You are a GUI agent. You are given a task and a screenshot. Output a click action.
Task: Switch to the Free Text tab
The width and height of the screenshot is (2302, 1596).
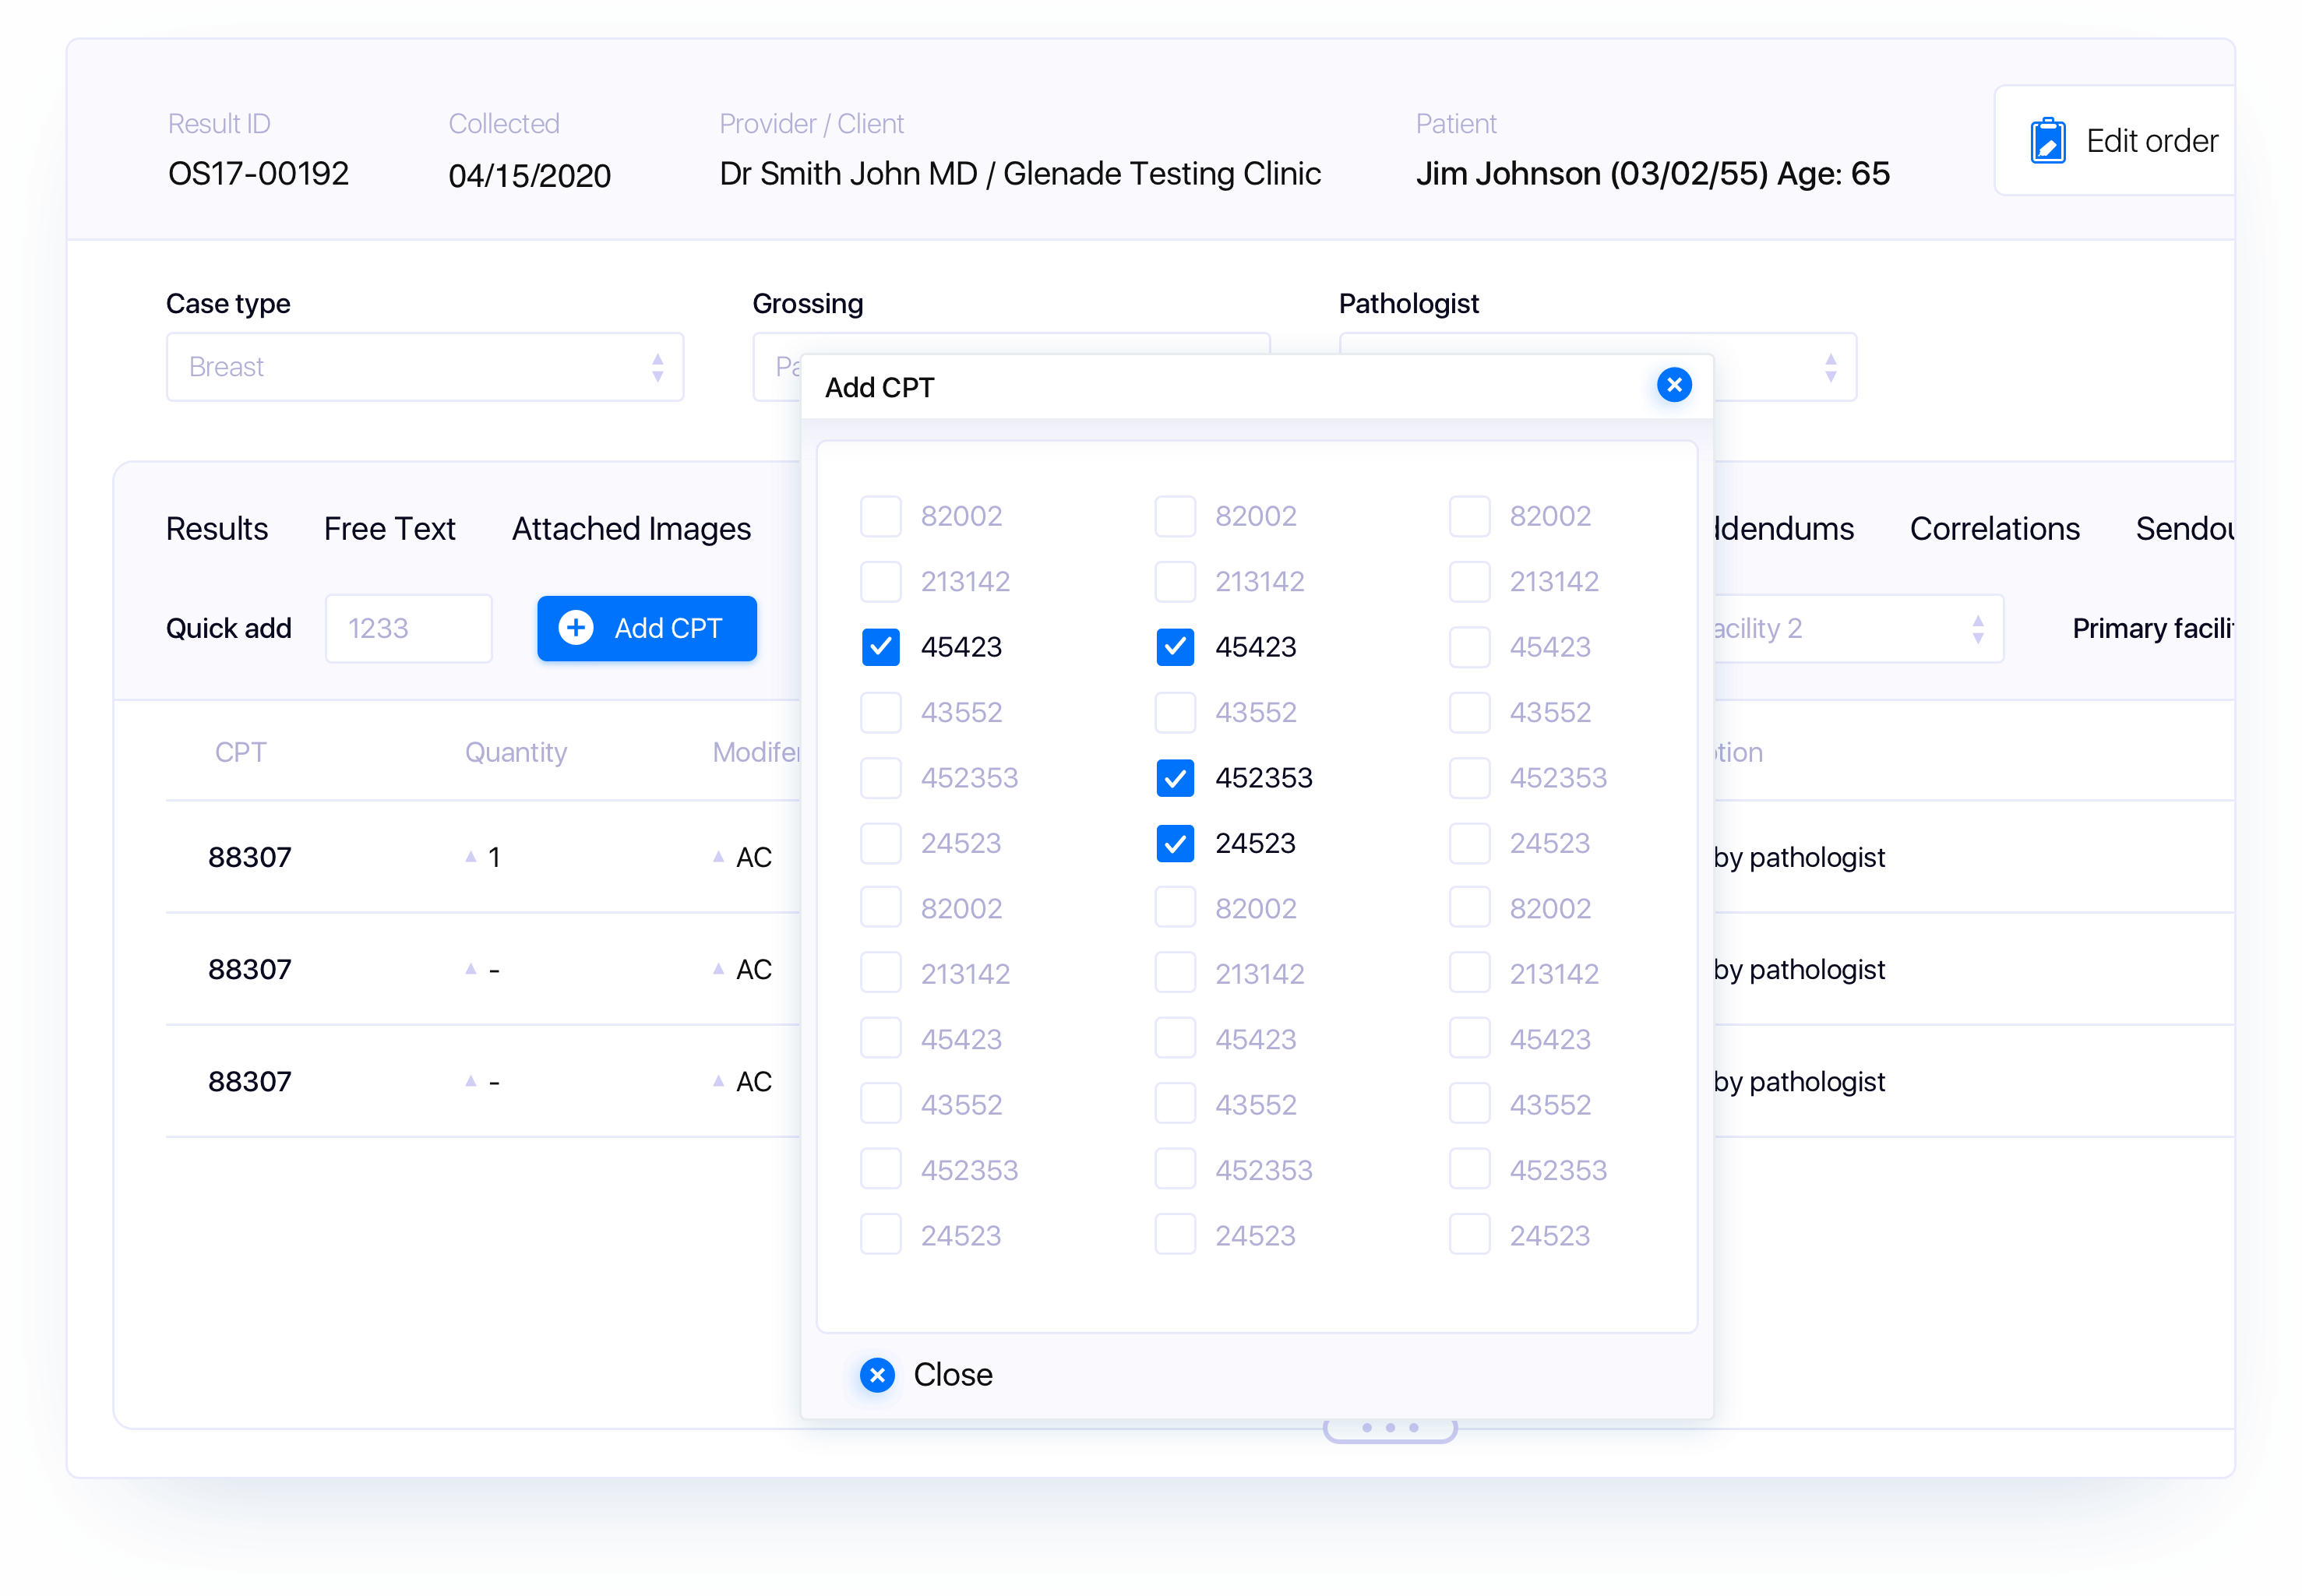click(x=389, y=529)
